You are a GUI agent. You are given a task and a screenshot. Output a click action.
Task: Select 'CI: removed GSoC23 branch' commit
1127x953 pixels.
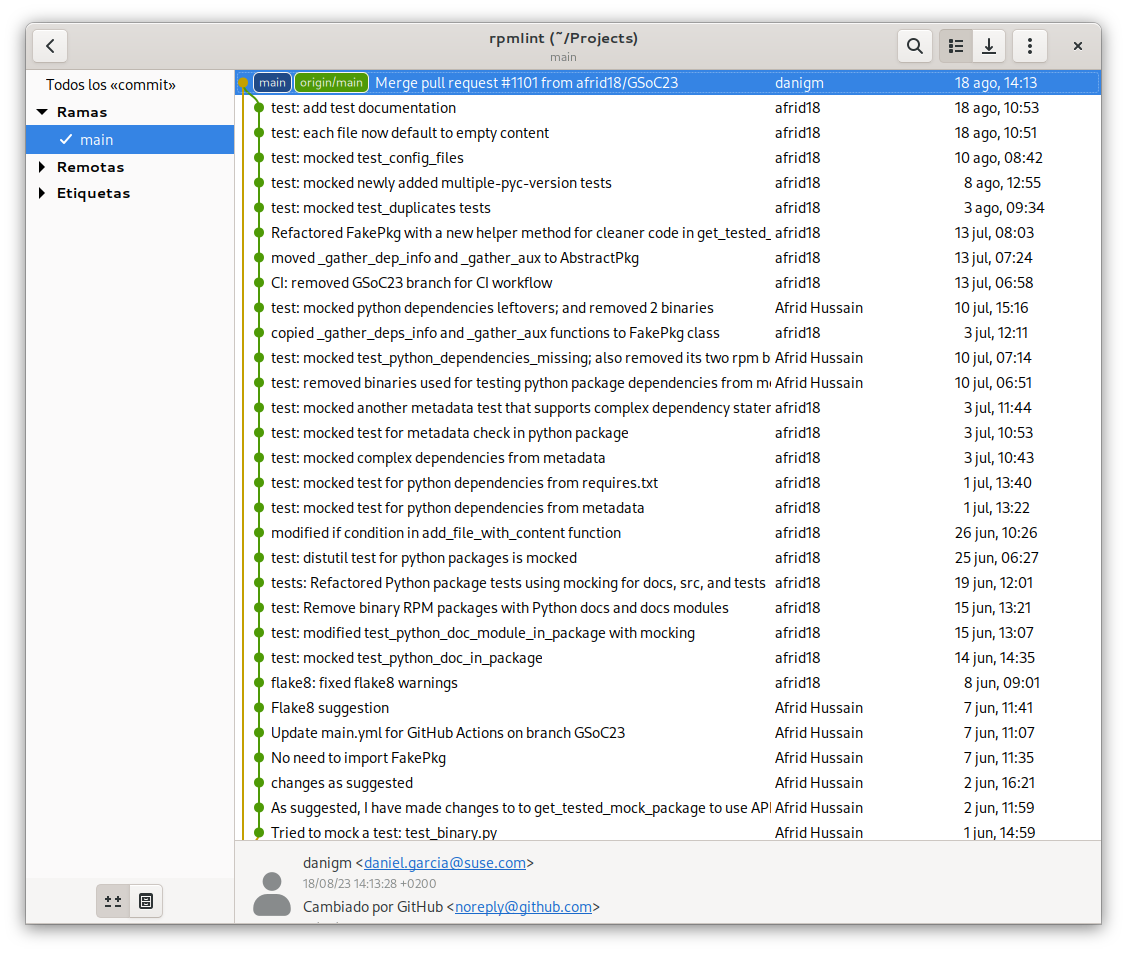pos(668,283)
